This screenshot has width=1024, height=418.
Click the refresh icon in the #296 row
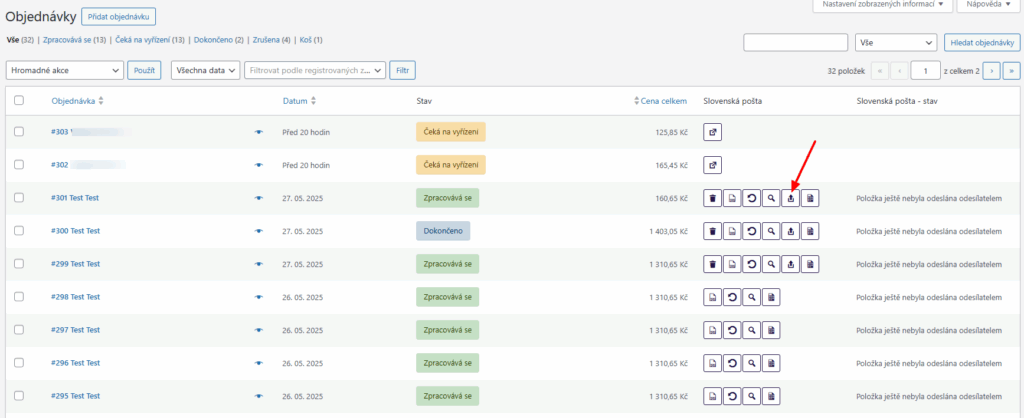click(732, 362)
